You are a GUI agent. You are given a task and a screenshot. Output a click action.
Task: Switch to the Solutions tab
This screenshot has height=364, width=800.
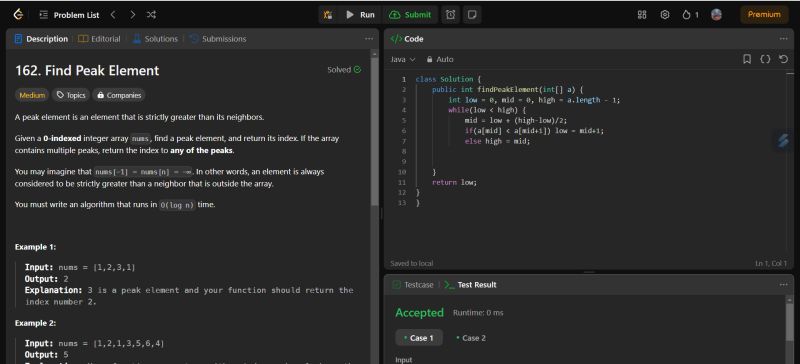coord(155,39)
